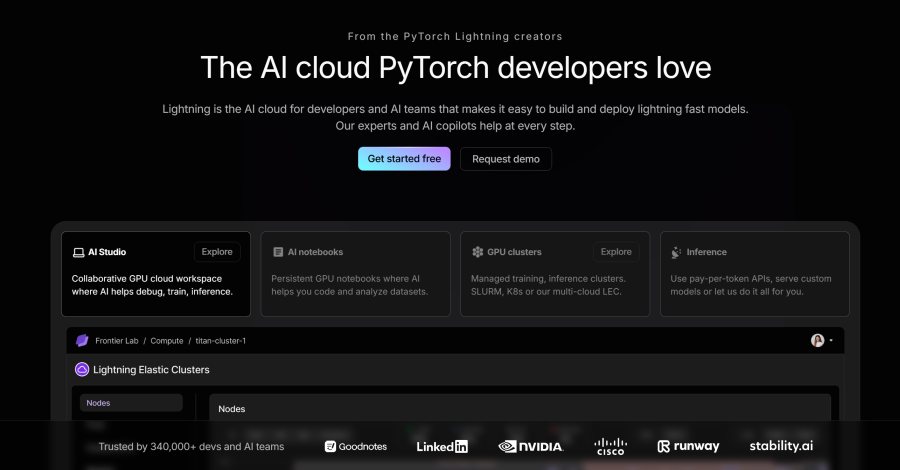Click the Inference satellite icon
900x470 pixels.
(676, 252)
